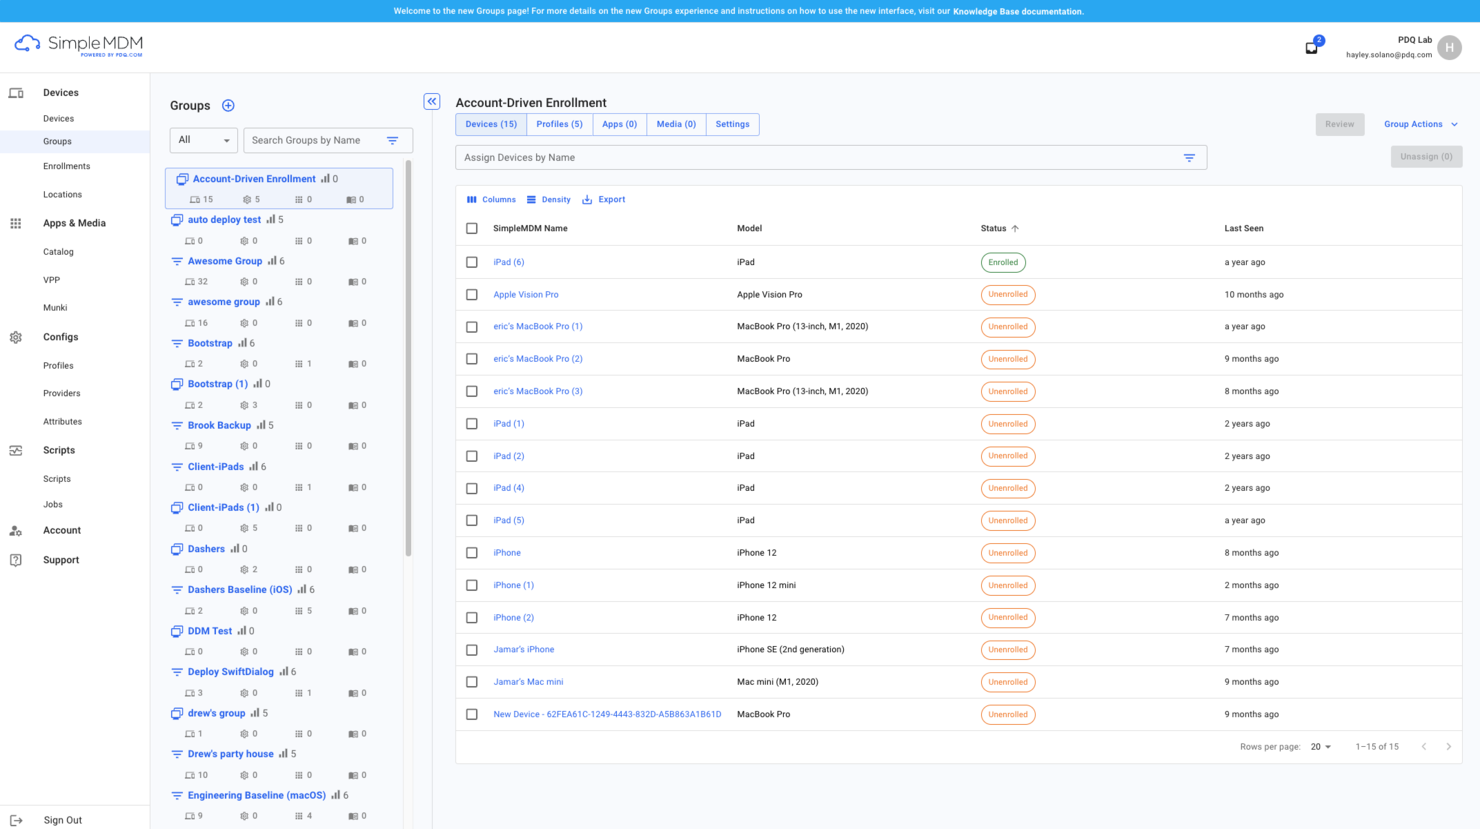Click priority bars icon beside Bootstrap

[242, 343]
